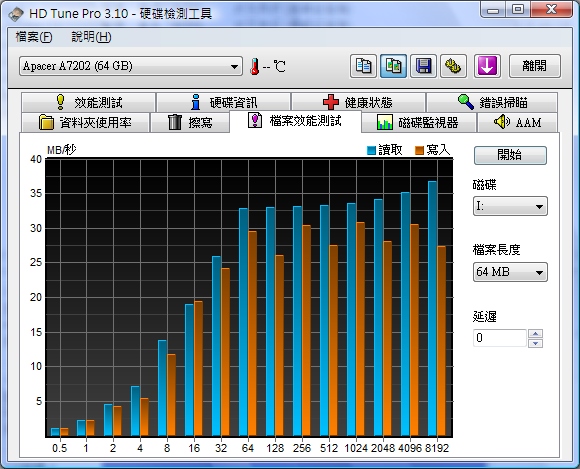
Task: Click the copy screenshot toolbar icon
Action: click(x=393, y=66)
